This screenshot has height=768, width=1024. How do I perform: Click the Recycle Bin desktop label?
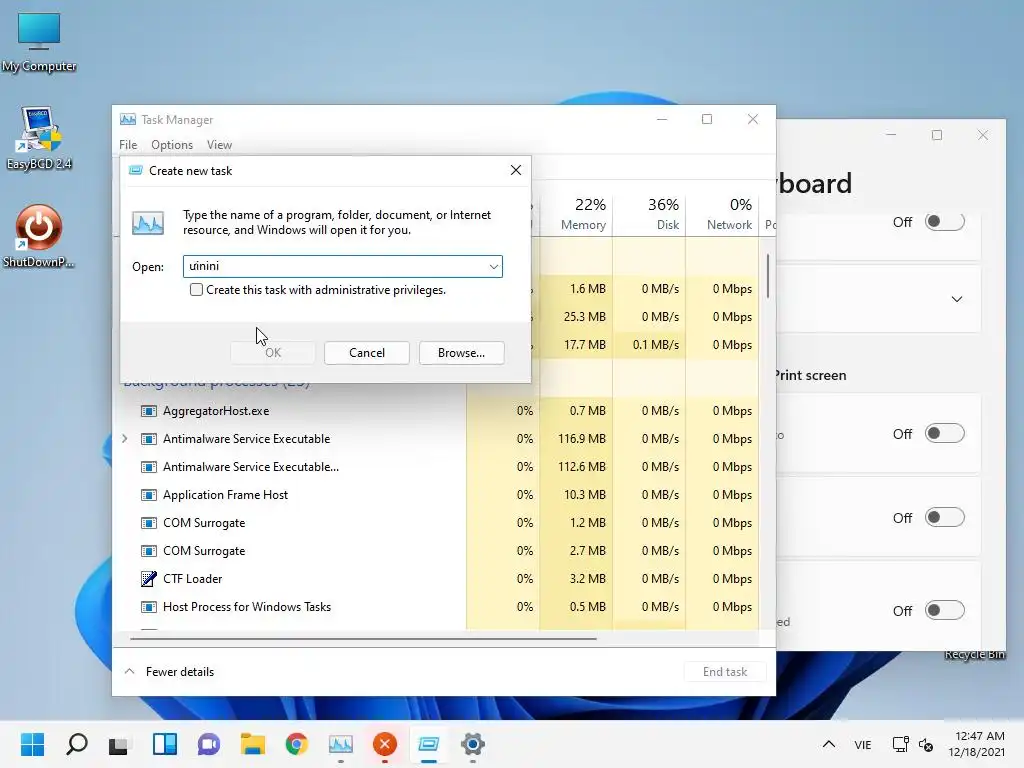[x=974, y=654]
